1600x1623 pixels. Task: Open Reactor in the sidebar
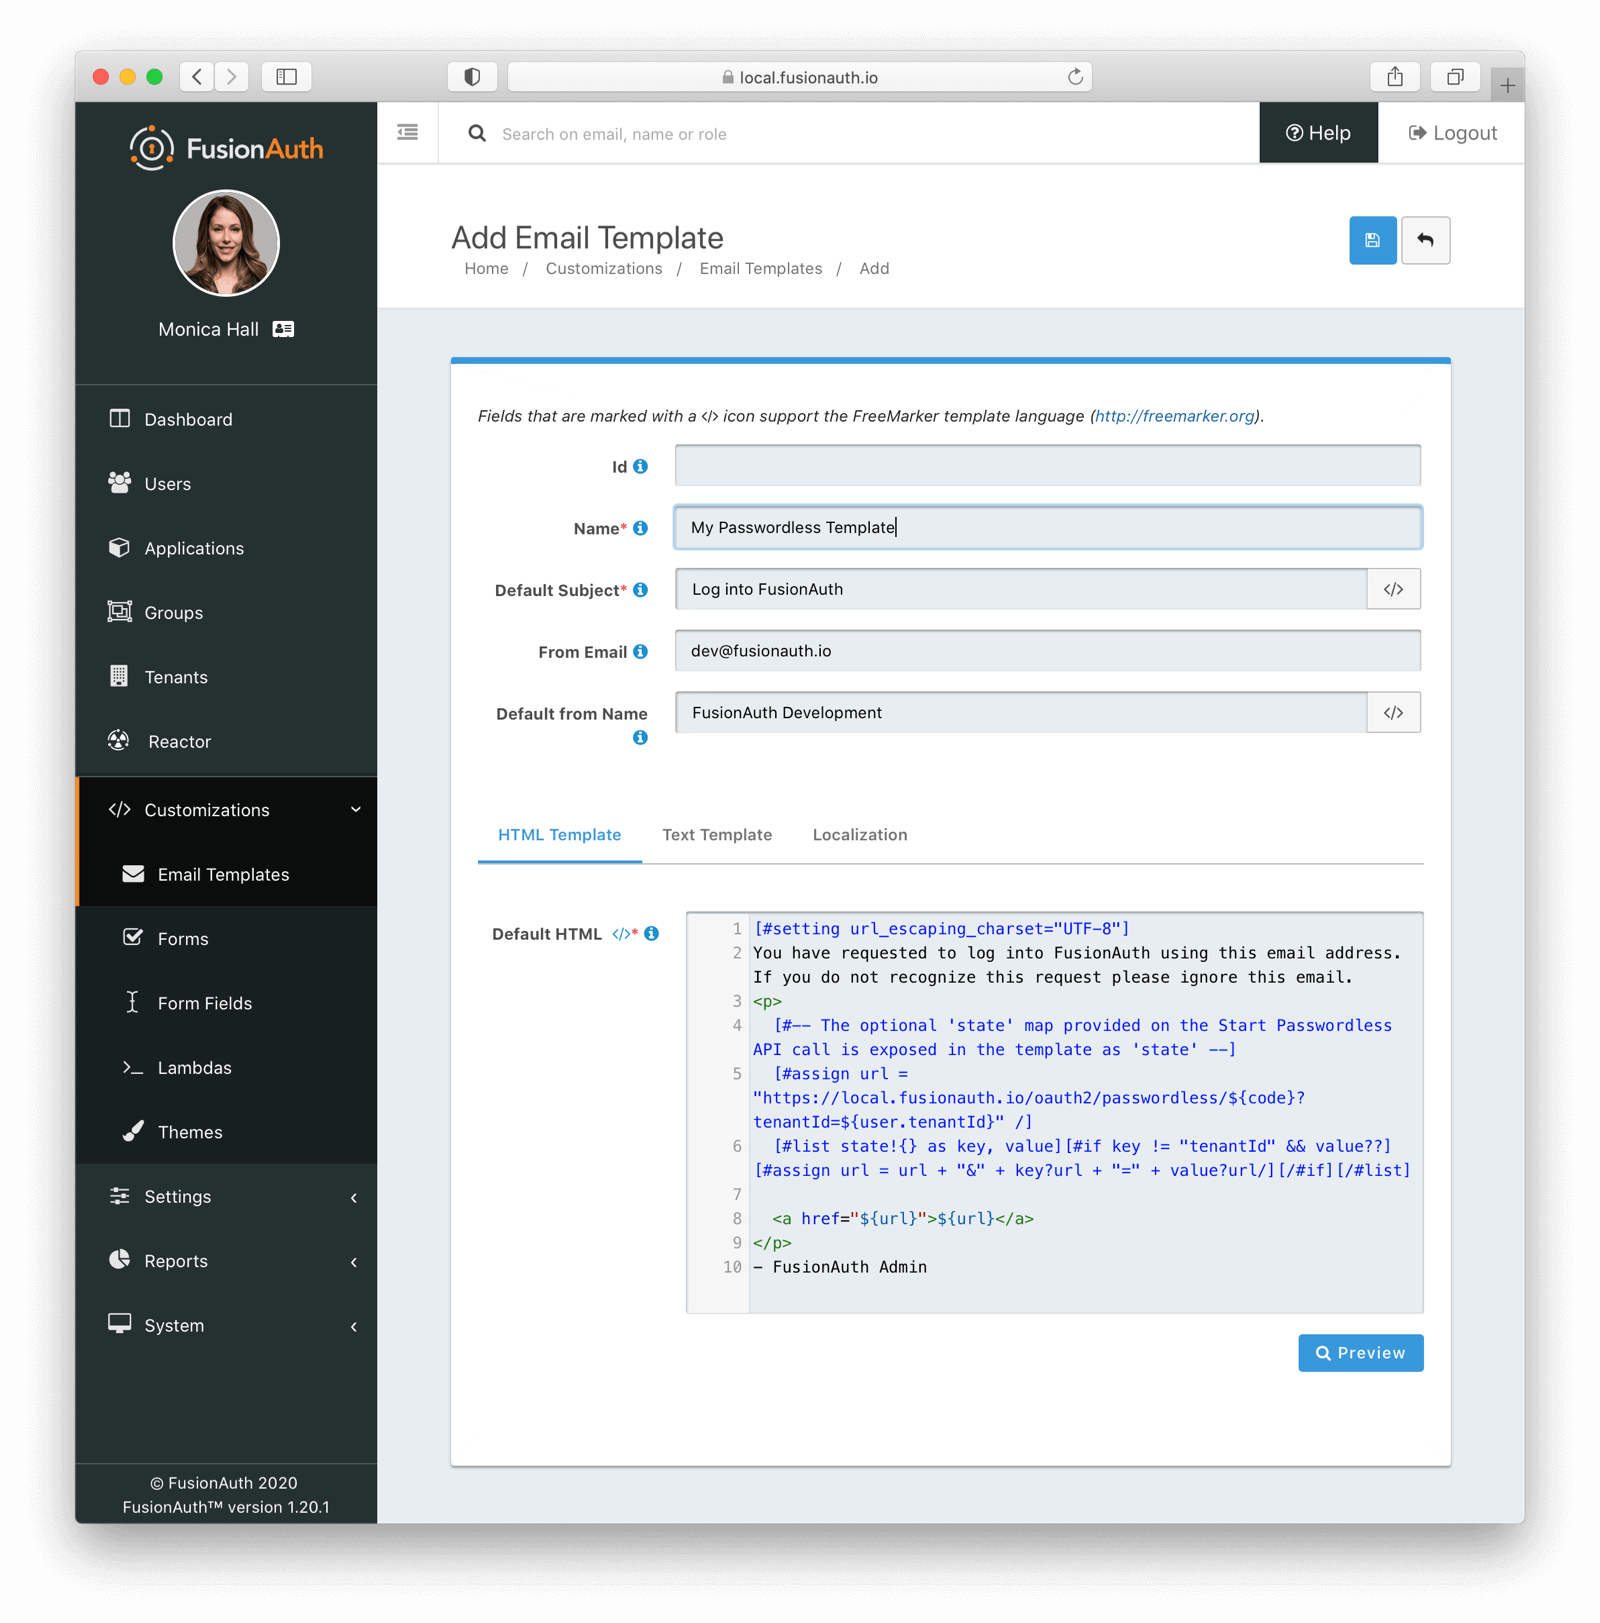pos(226,741)
